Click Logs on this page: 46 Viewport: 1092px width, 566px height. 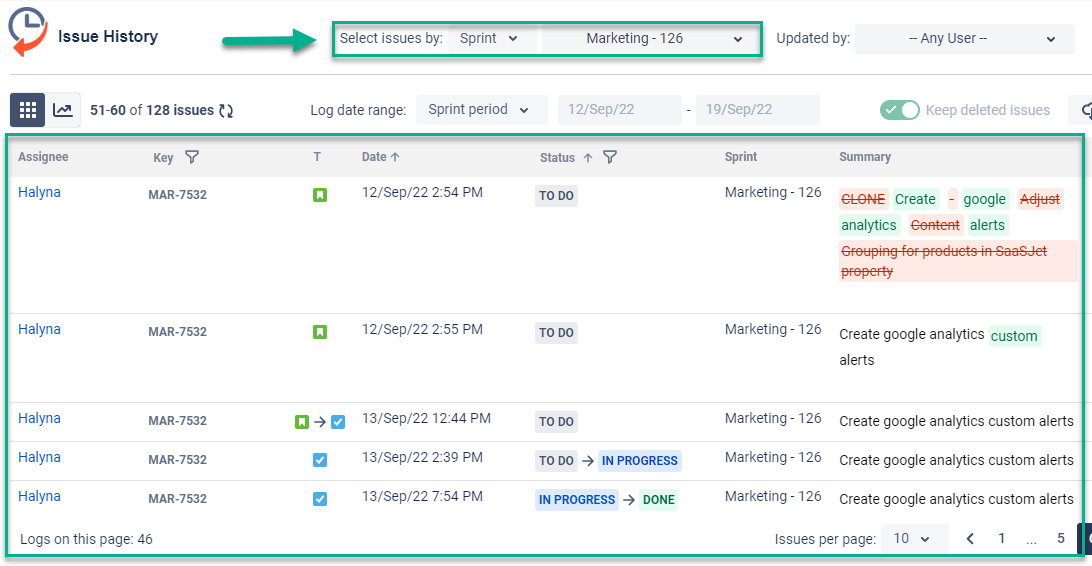click(86, 539)
